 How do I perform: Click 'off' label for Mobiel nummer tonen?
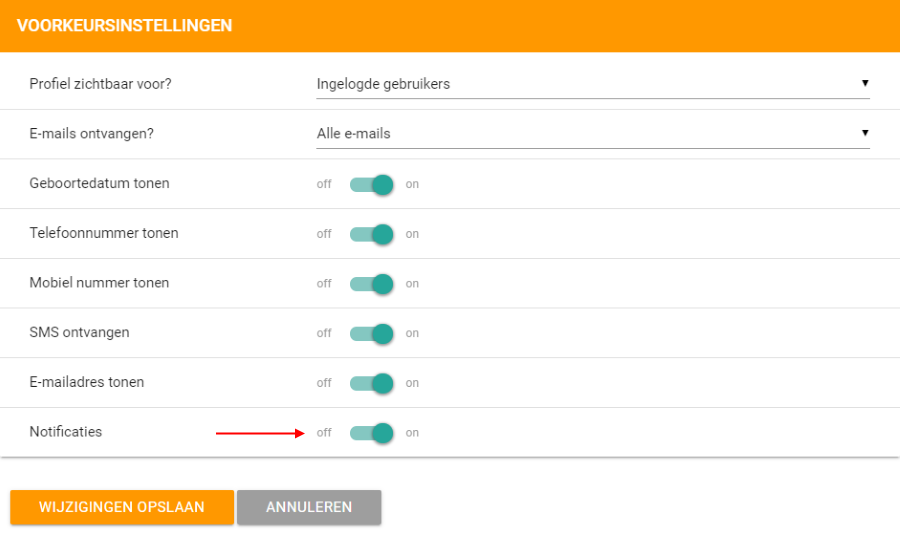tap(324, 284)
